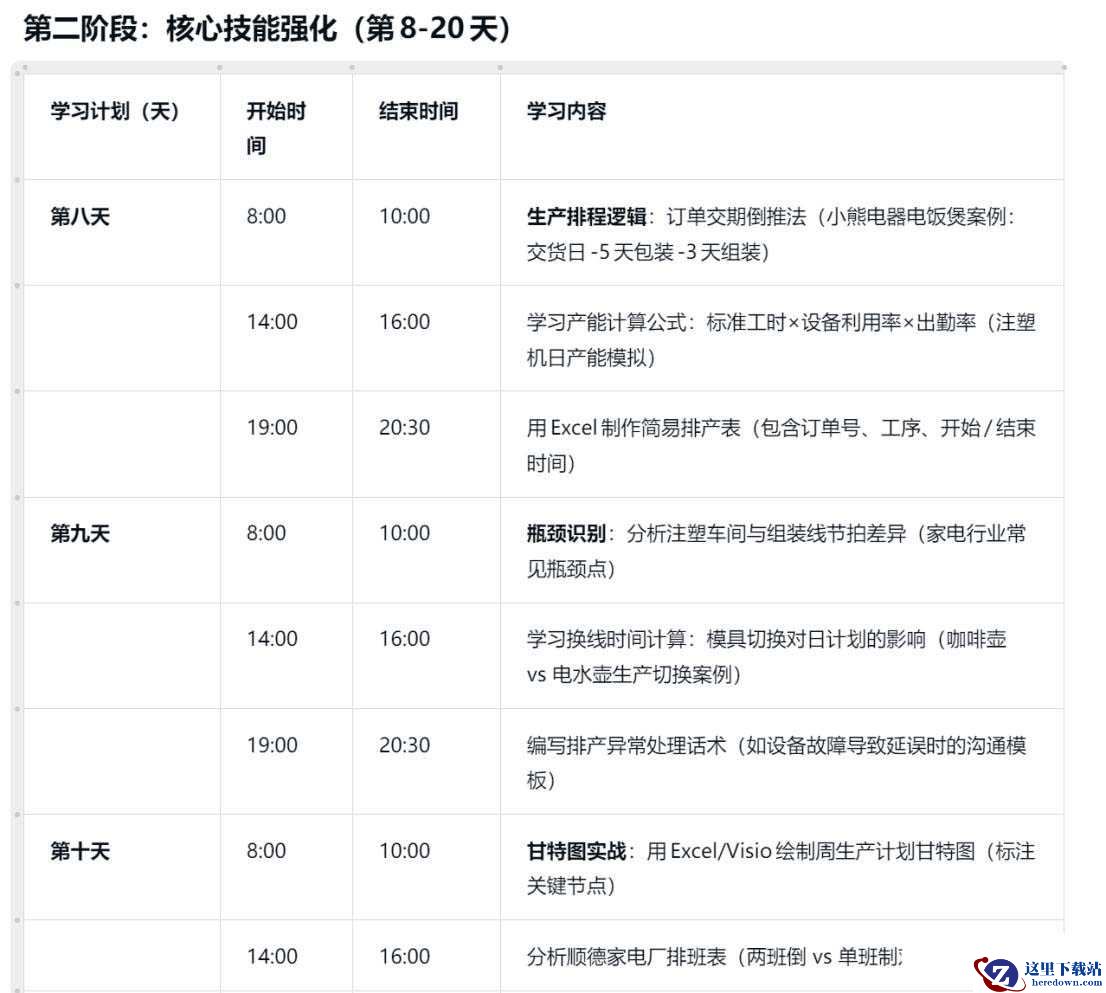
Task: Click the 学习产能计算公式 content cell
Action: point(781,340)
